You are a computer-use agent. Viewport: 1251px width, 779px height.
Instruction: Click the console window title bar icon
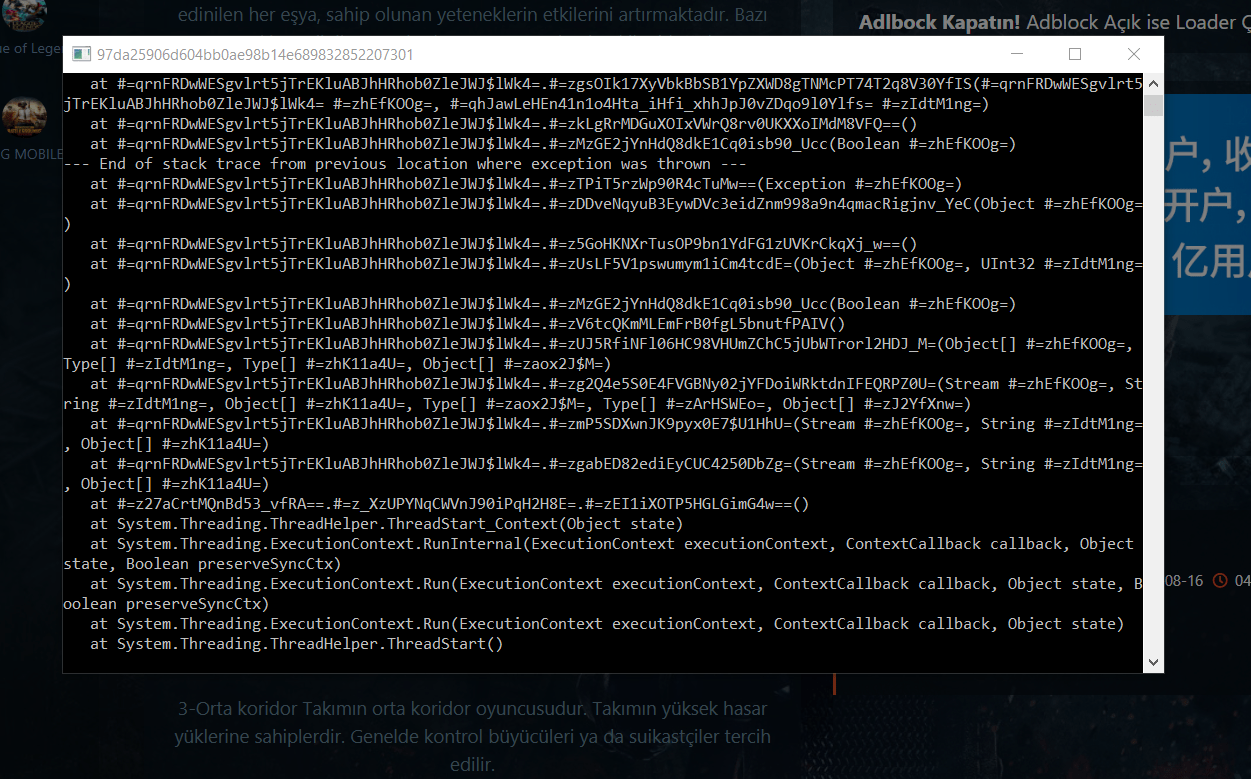[81, 54]
